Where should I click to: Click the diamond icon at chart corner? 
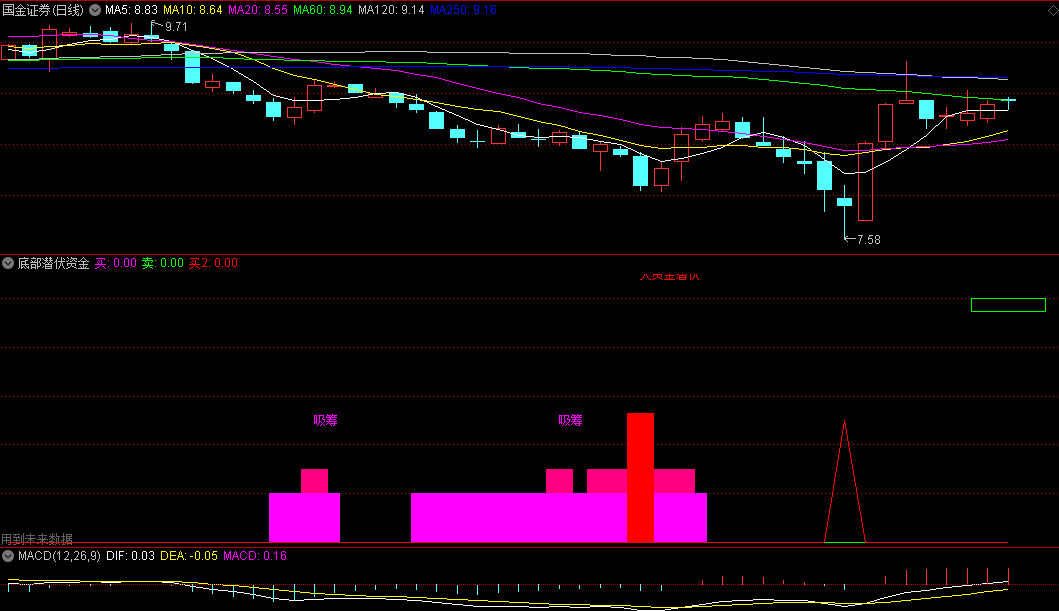[x=1053, y=10]
